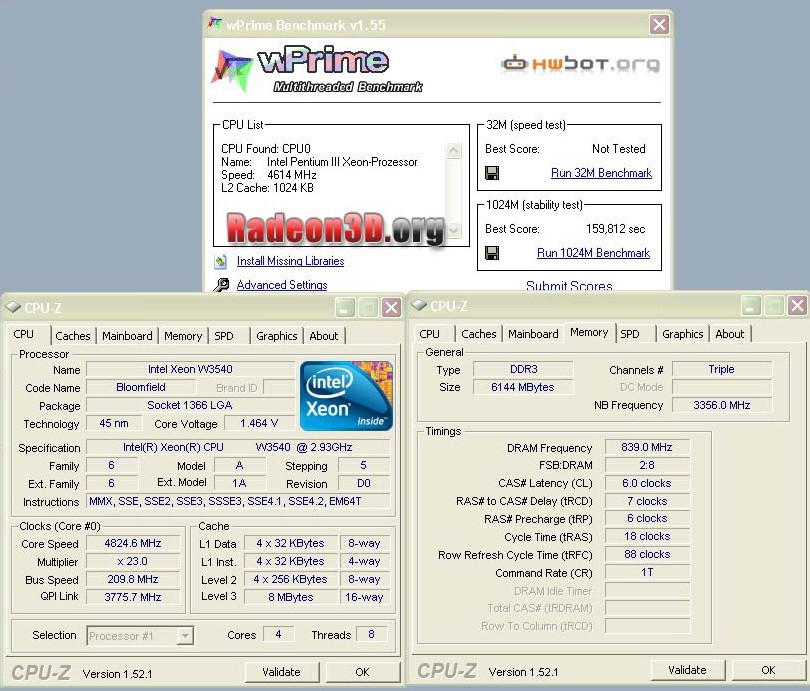This screenshot has height=691, width=810.
Task: Open Install Missing Libraries link
Action: (290, 261)
